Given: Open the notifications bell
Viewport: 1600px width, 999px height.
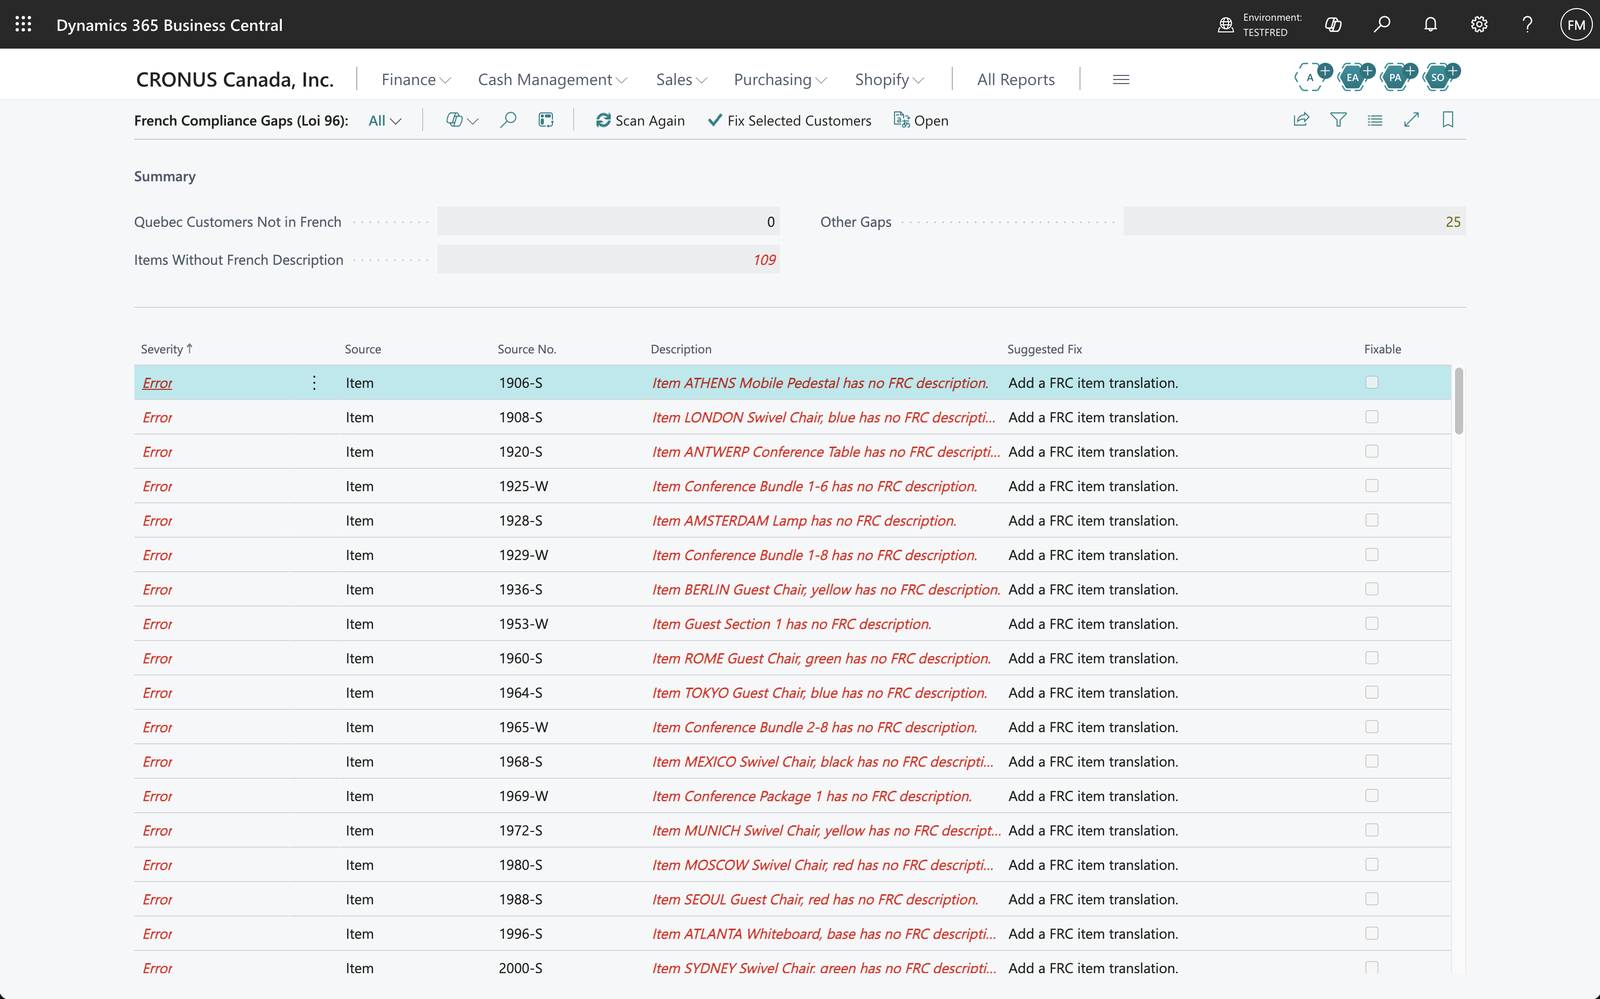Looking at the screenshot, I should 1430,24.
